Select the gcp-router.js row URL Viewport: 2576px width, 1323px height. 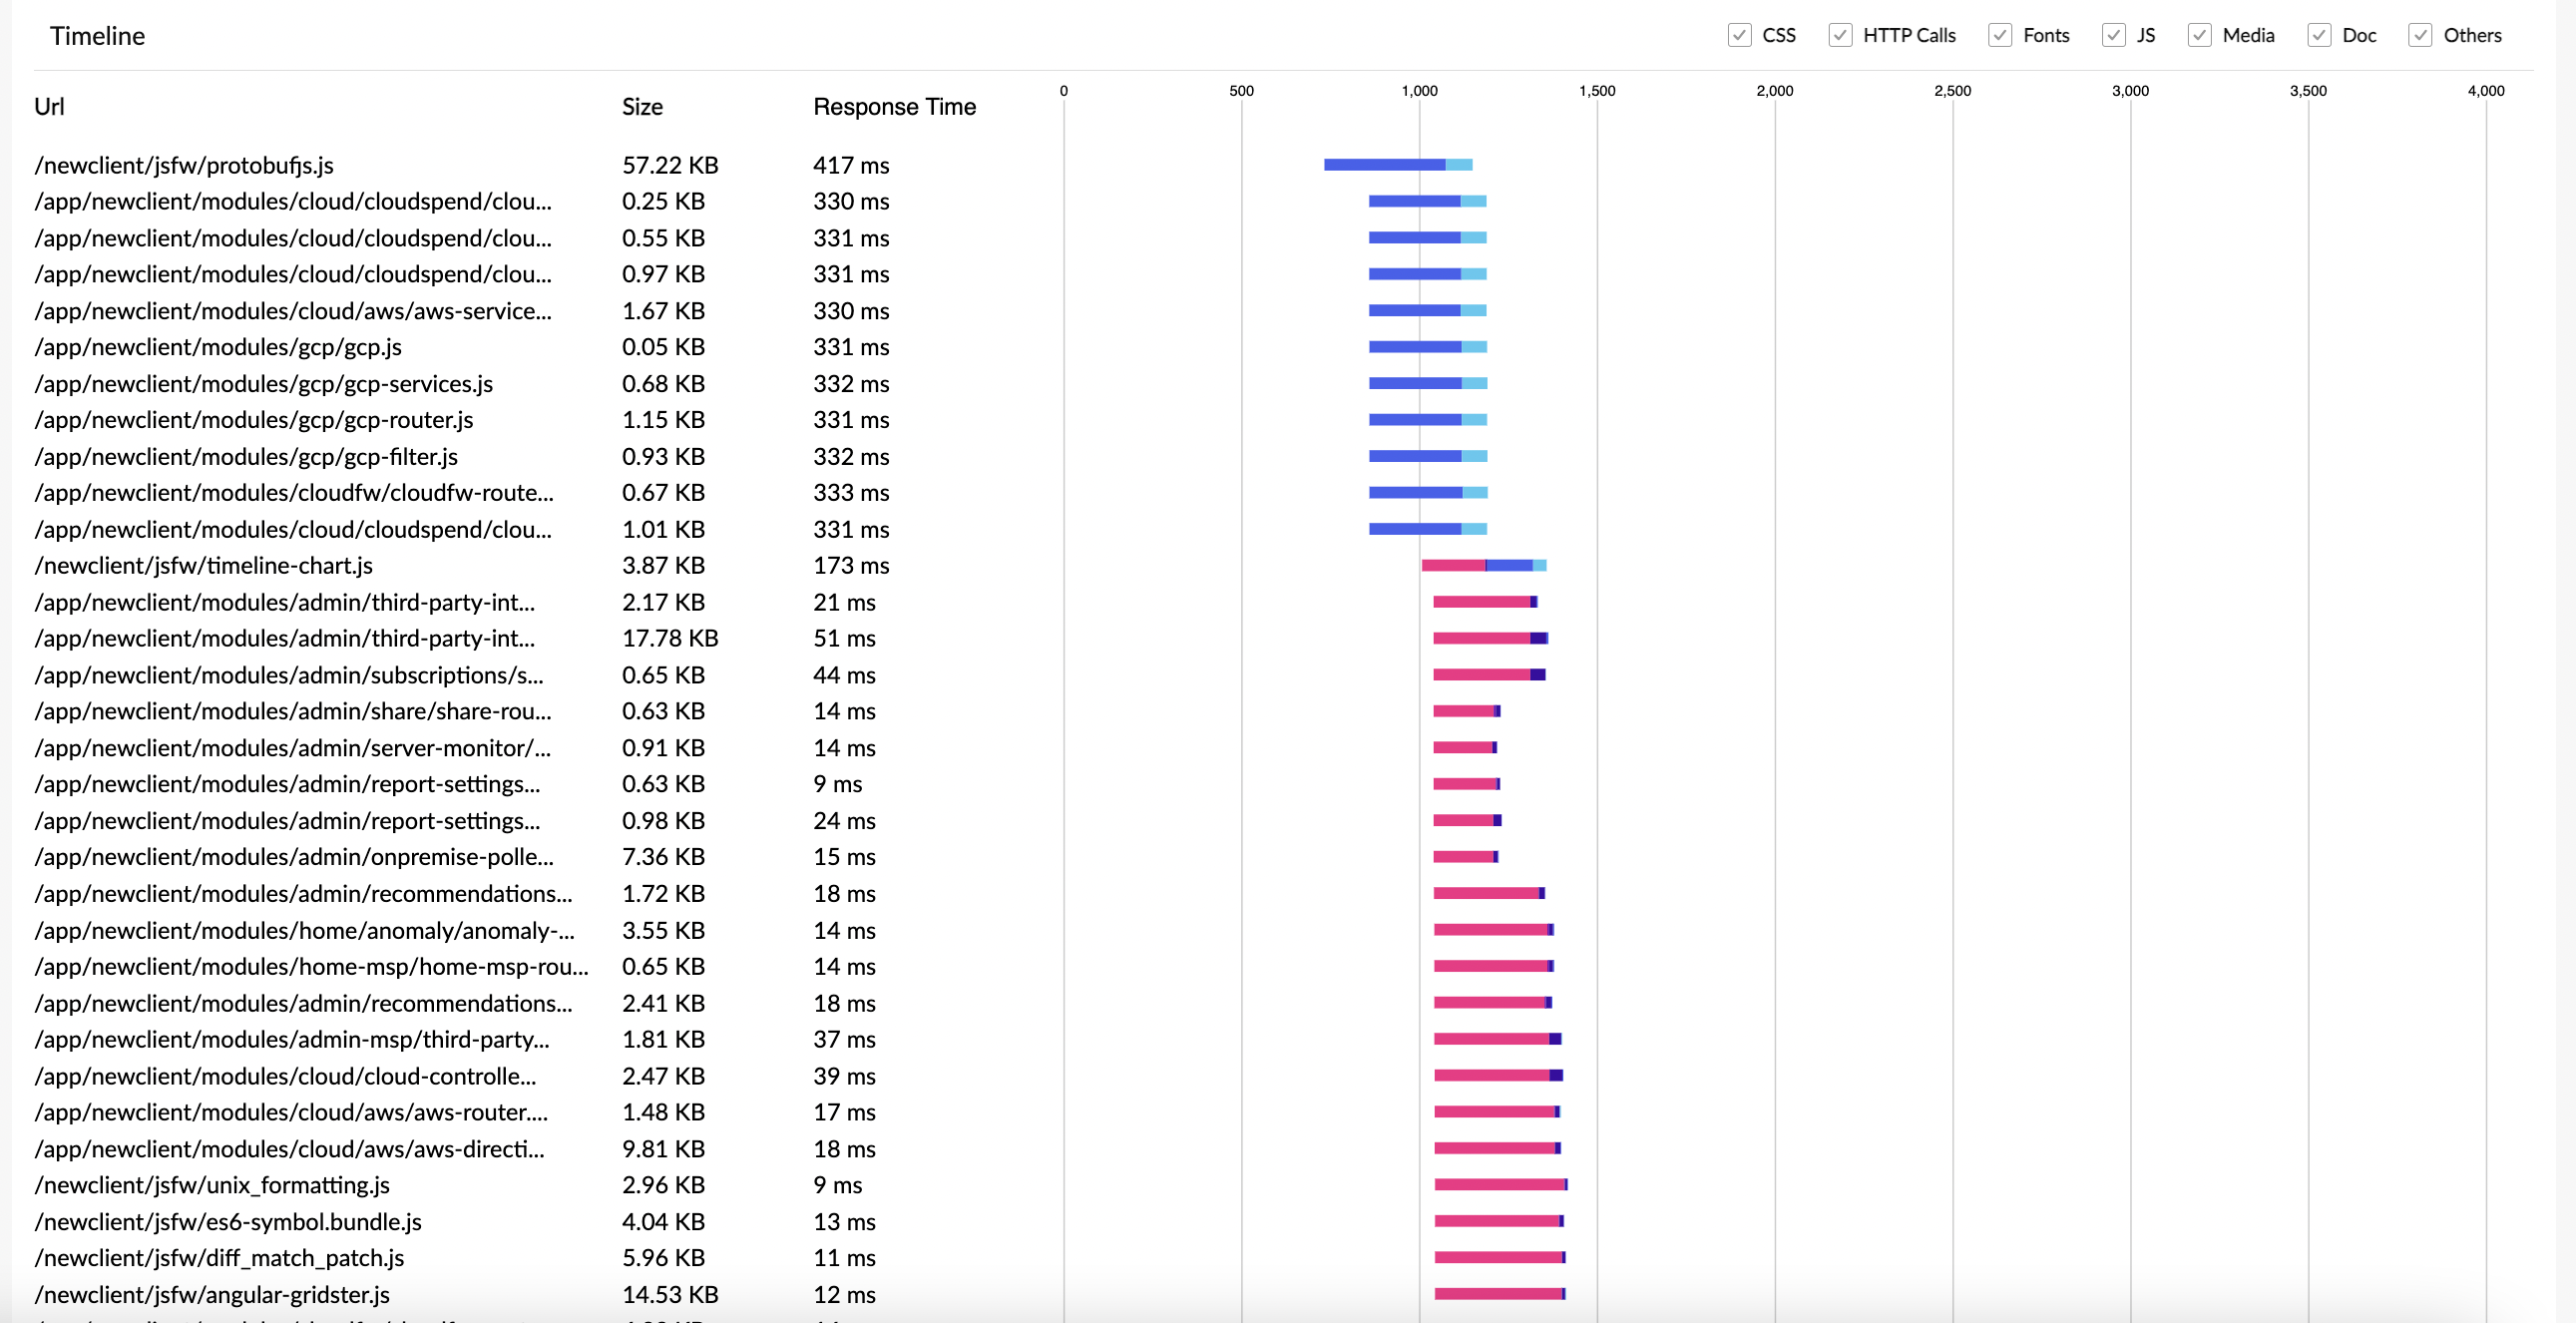coord(254,420)
